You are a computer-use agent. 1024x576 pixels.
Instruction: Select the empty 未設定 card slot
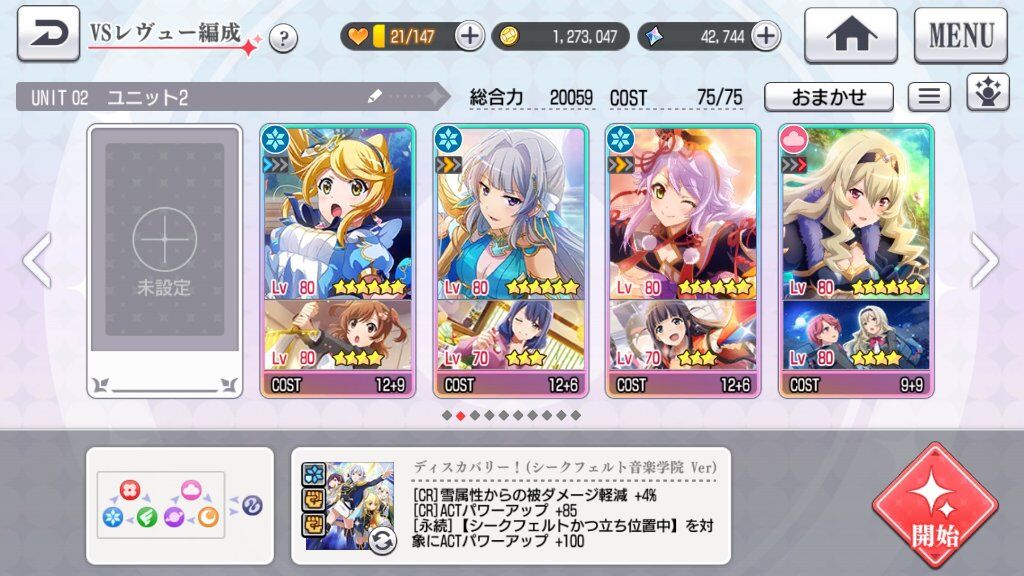[x=165, y=261]
